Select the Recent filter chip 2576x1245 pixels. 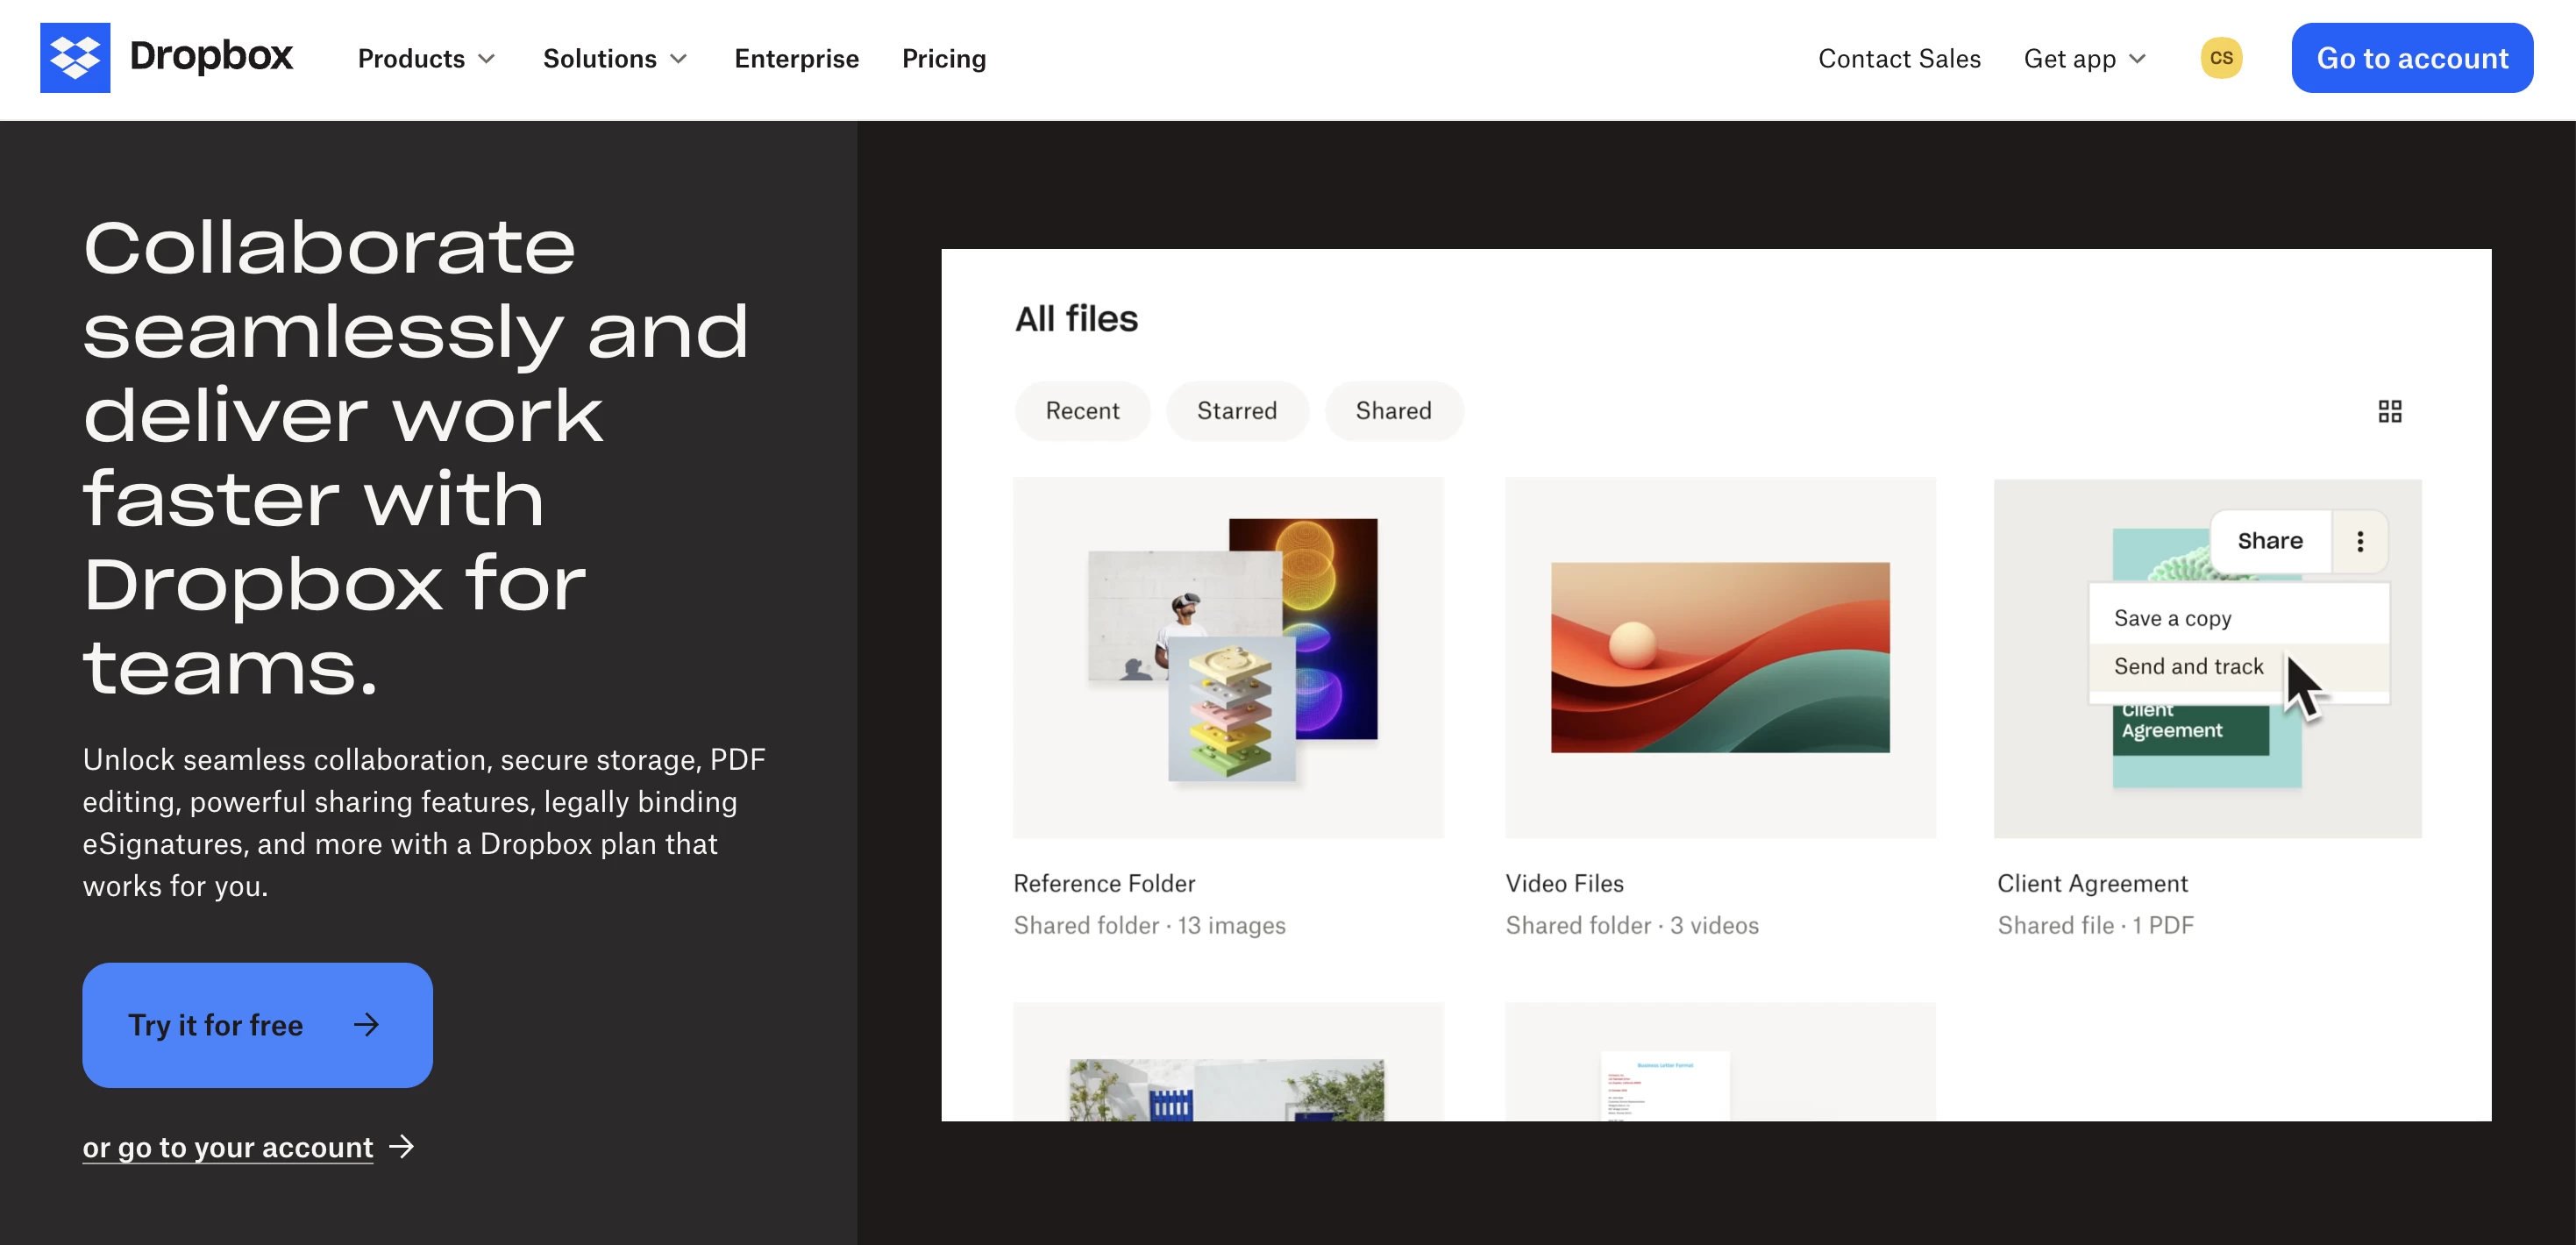pos(1082,411)
